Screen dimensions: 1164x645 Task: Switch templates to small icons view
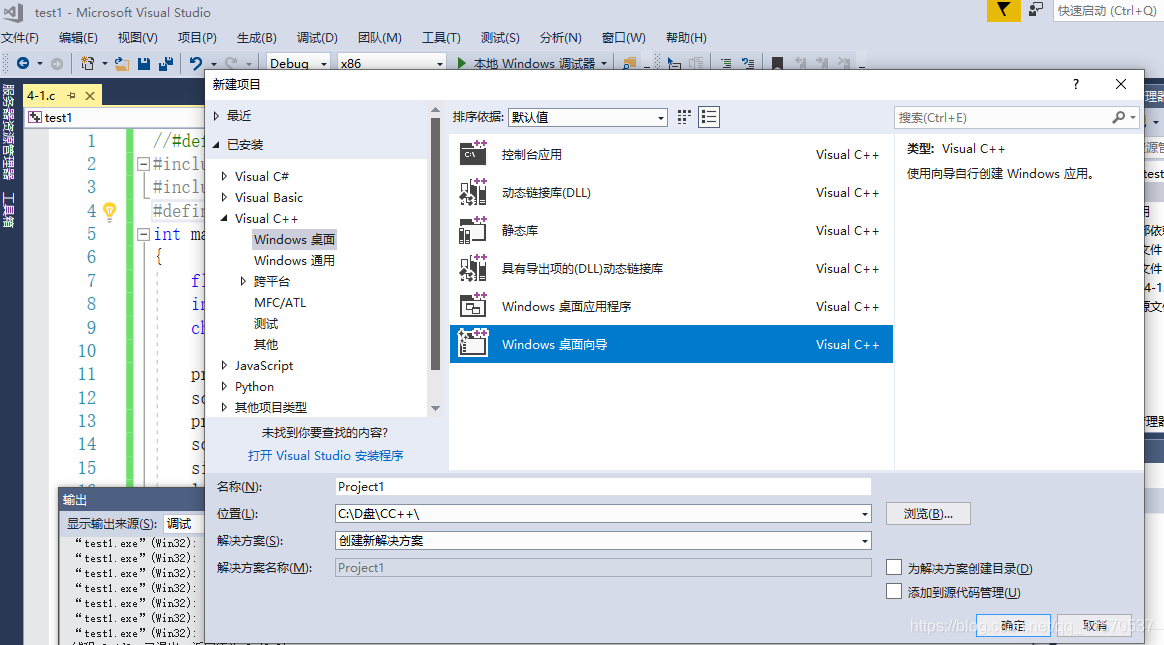pos(684,117)
